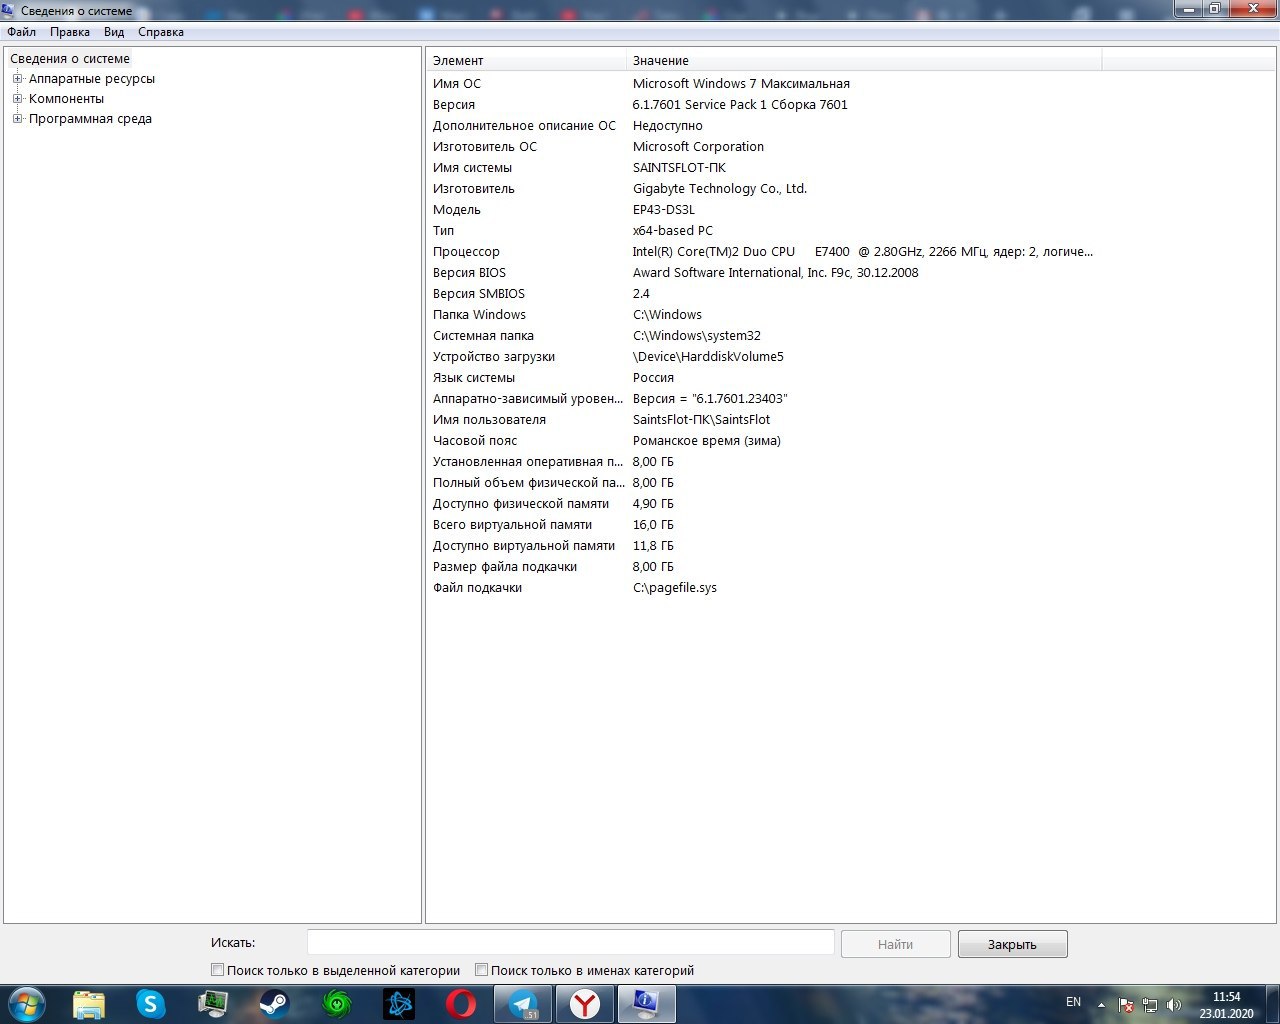Select the Имя пользователя row
The width and height of the screenshot is (1280, 1024).
(764, 419)
